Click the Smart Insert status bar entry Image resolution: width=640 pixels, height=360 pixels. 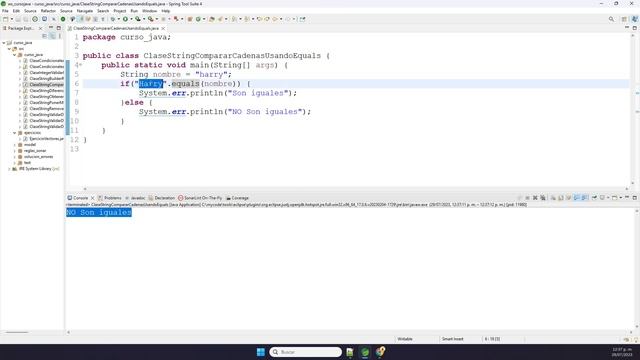453,339
